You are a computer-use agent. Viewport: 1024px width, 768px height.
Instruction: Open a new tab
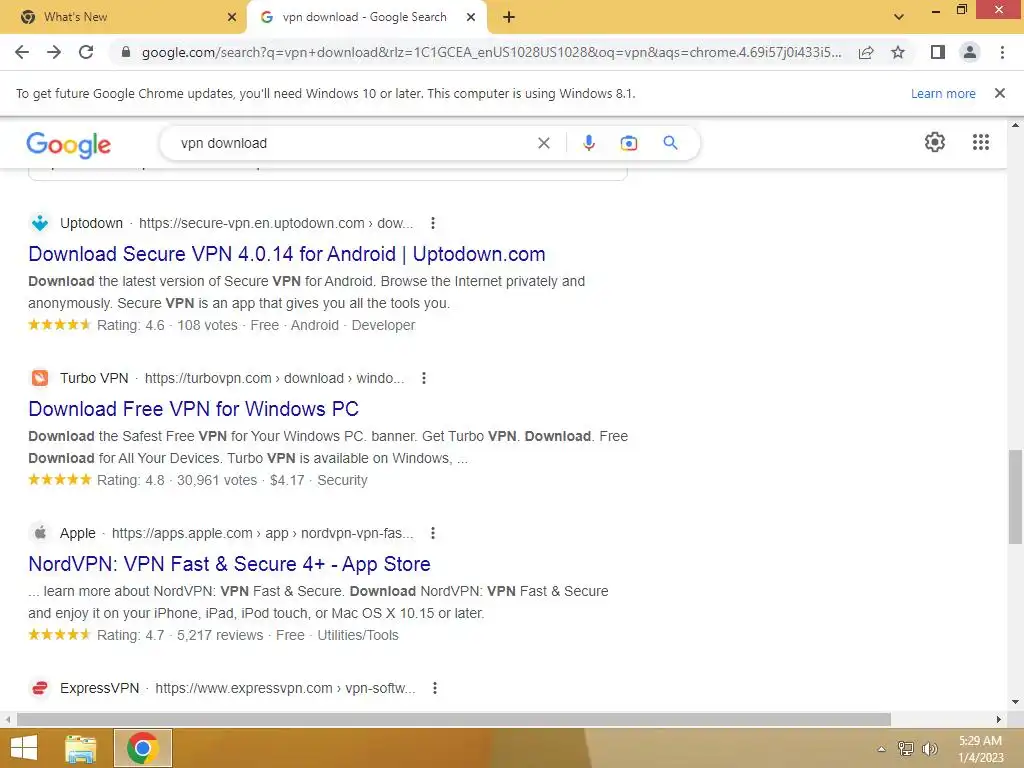pos(509,18)
